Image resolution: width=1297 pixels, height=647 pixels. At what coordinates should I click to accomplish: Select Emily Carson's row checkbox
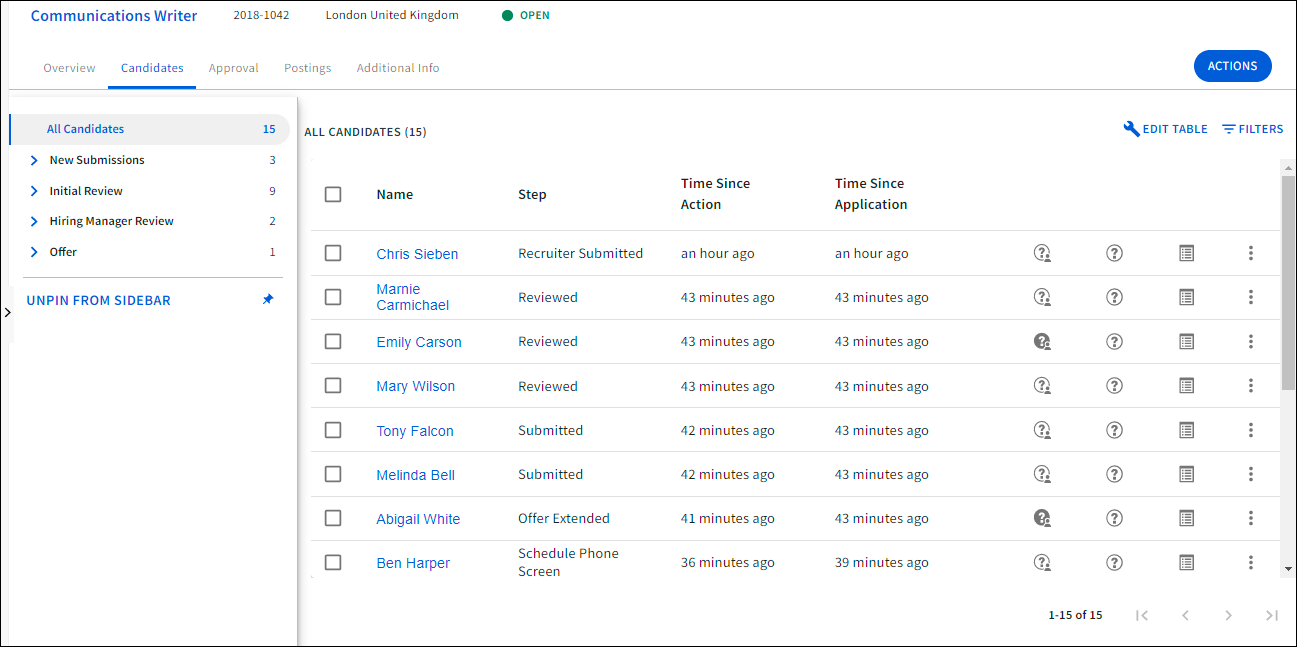(333, 341)
